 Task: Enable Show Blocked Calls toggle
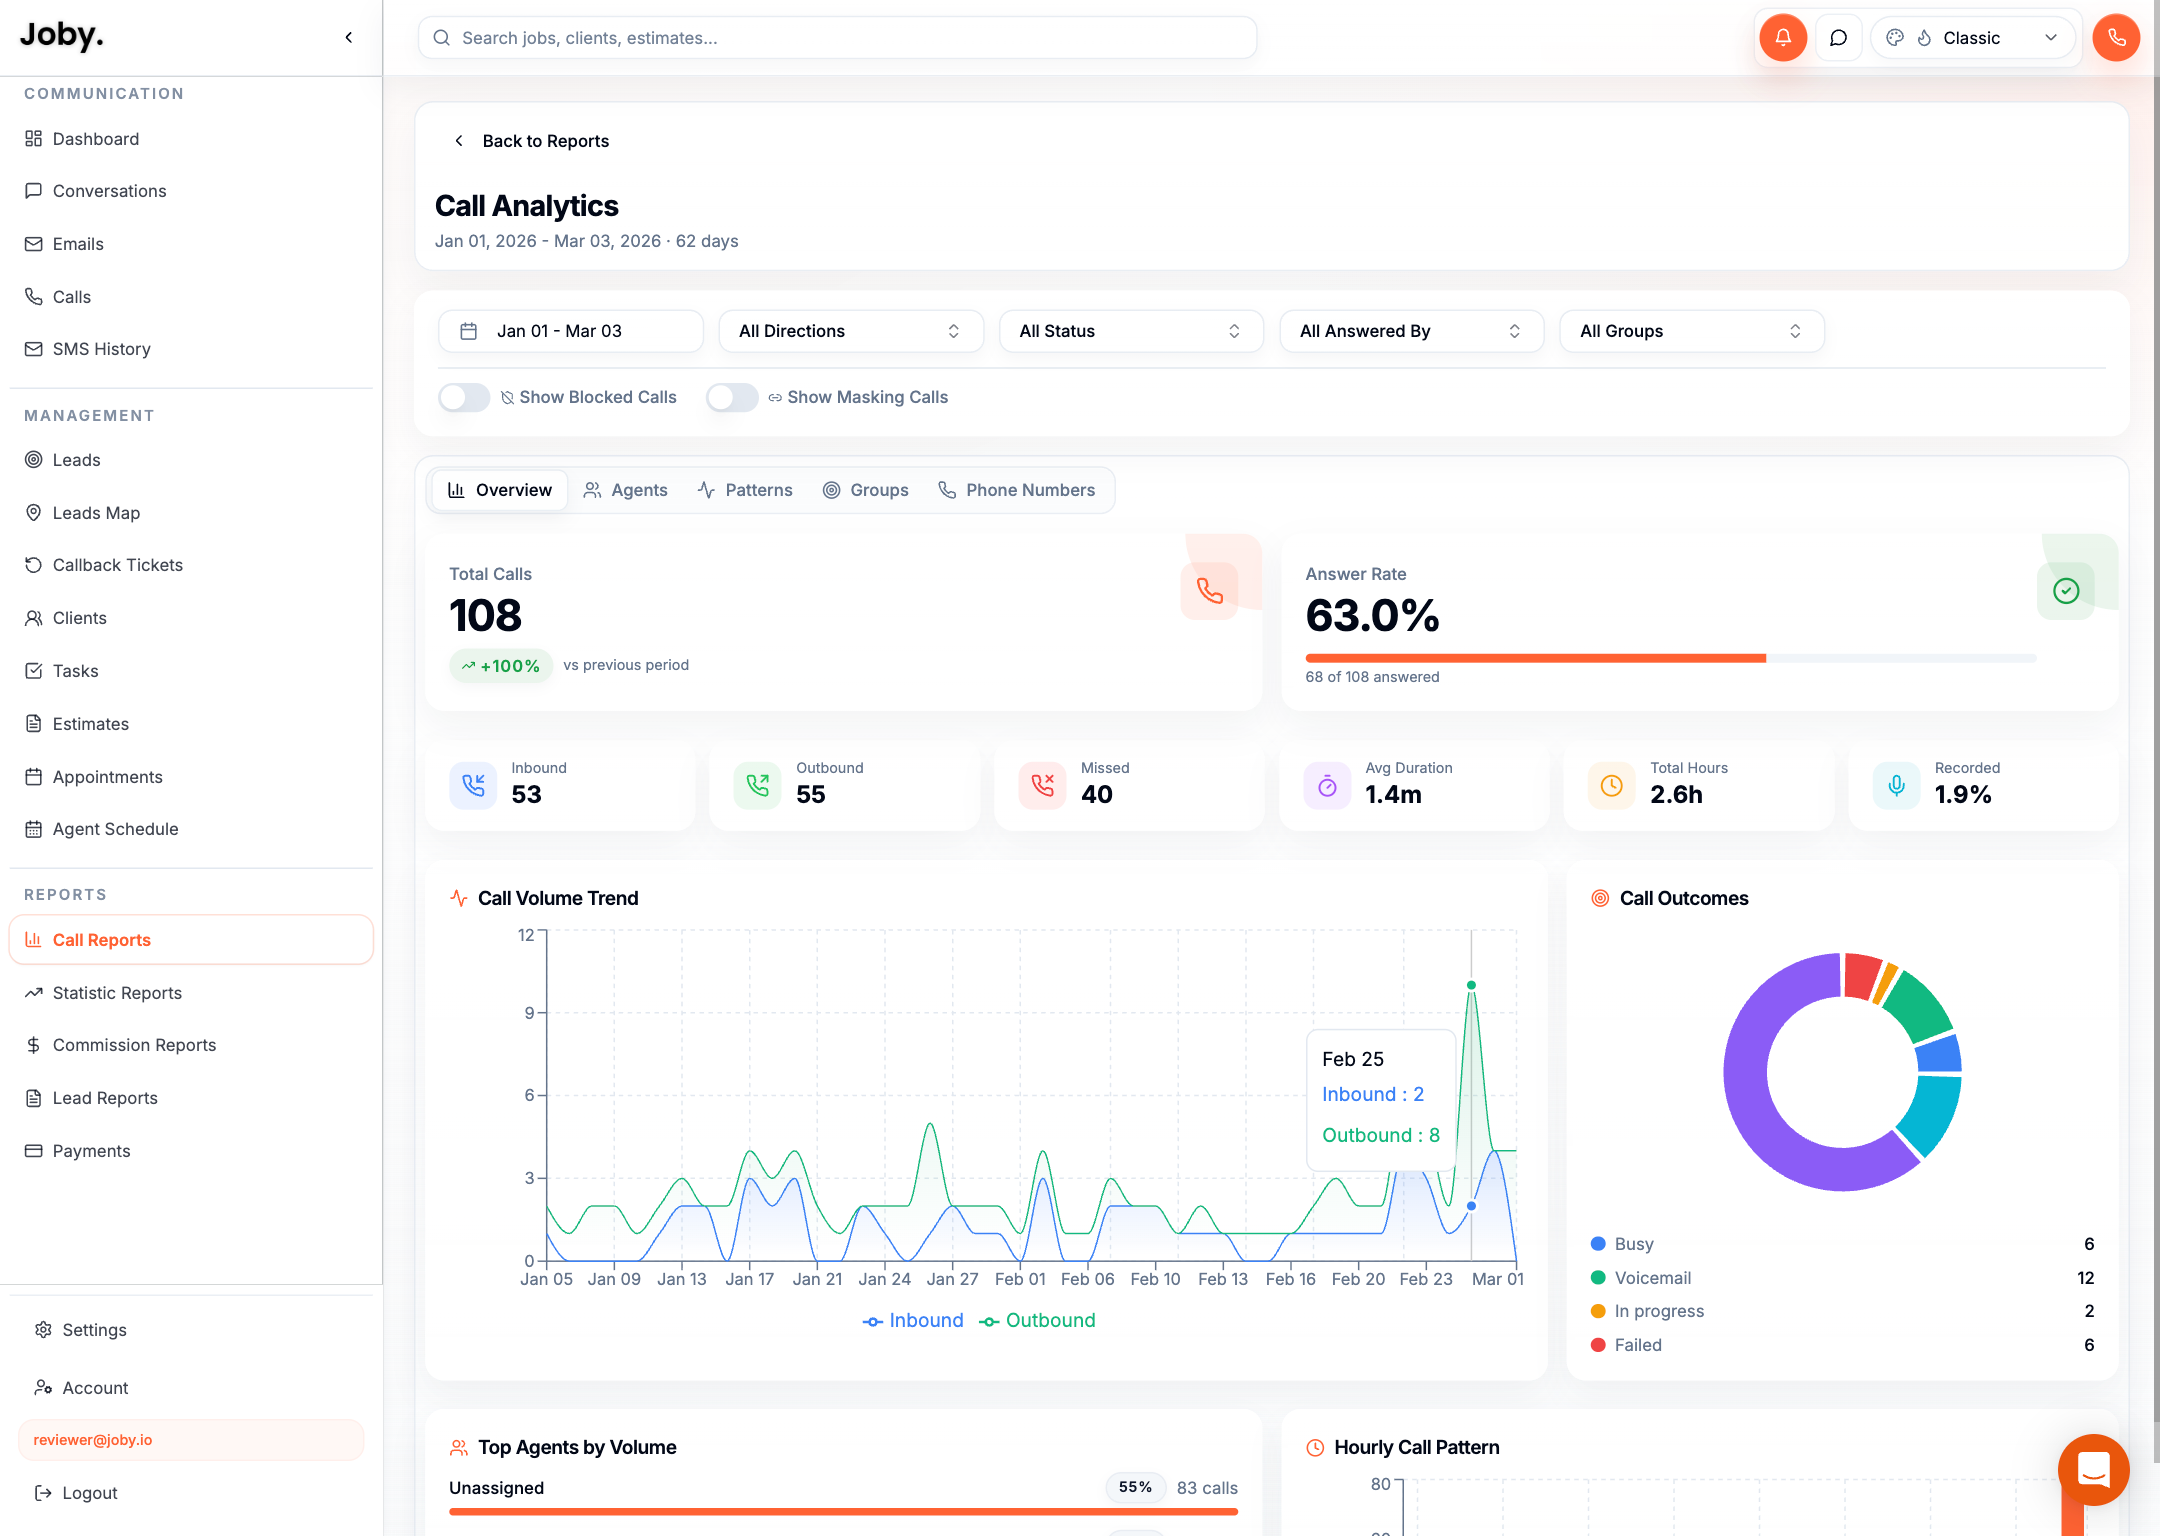coord(464,397)
